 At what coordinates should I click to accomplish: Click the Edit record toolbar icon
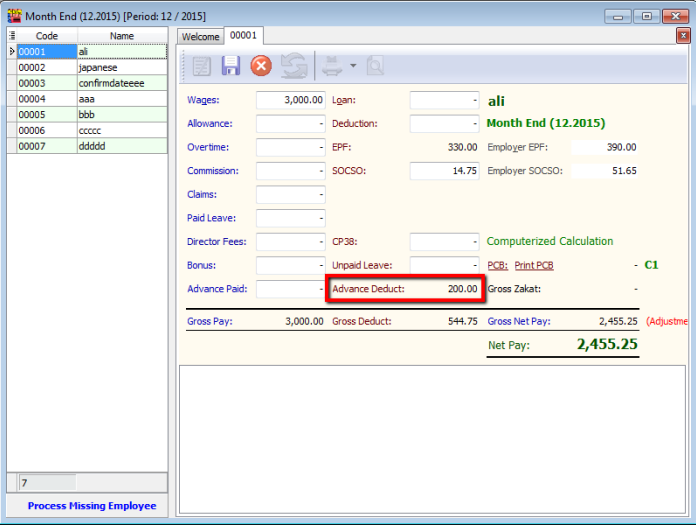202,67
